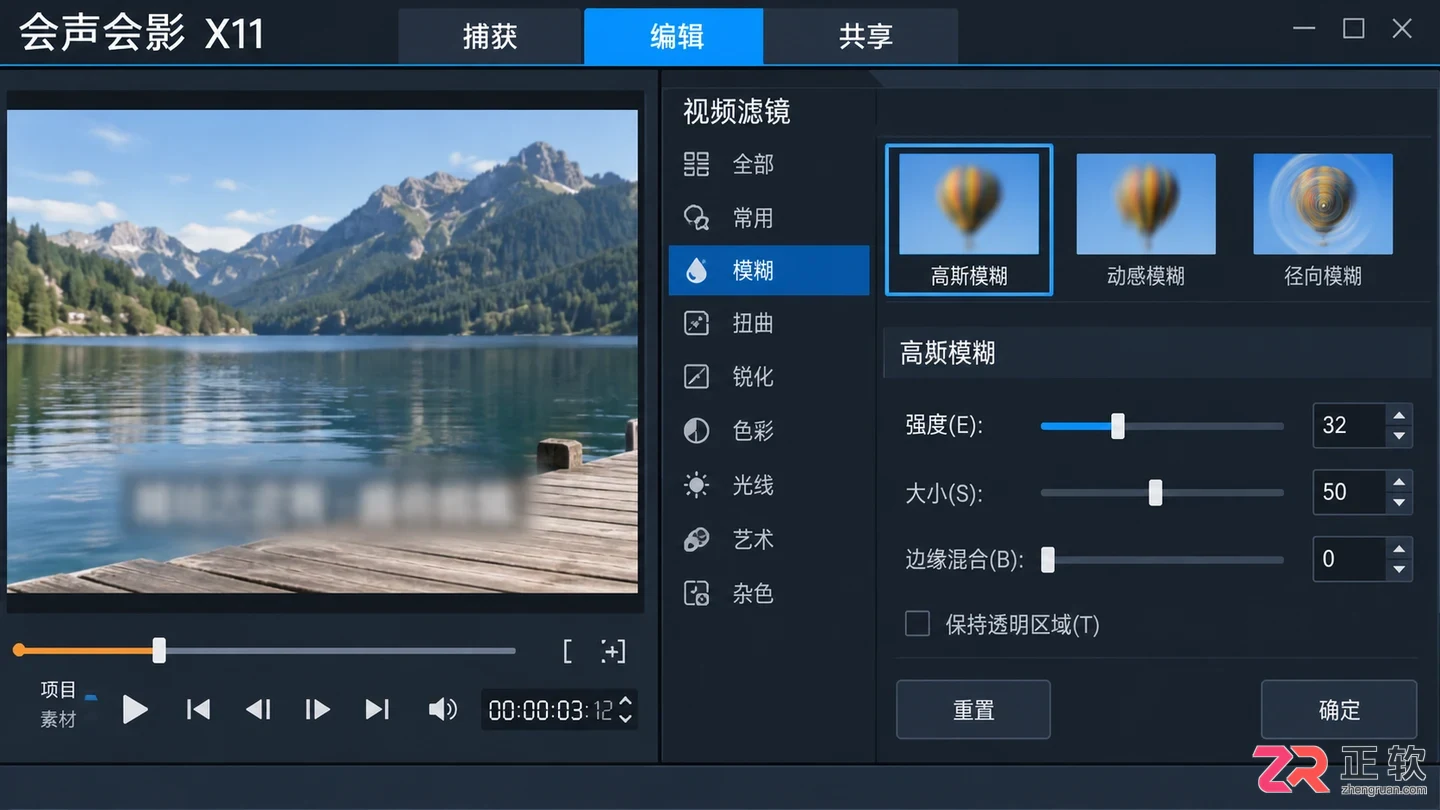Enable the 保持透明区域(T) checkbox

coord(917,625)
